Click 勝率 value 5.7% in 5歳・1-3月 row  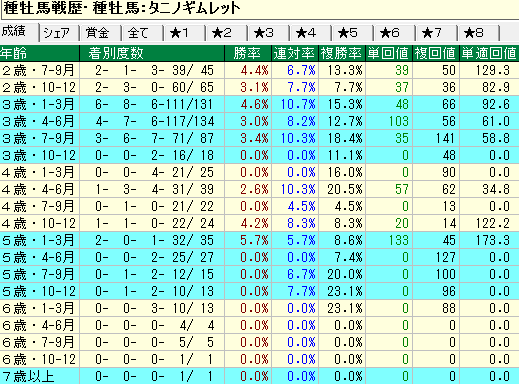(254, 240)
